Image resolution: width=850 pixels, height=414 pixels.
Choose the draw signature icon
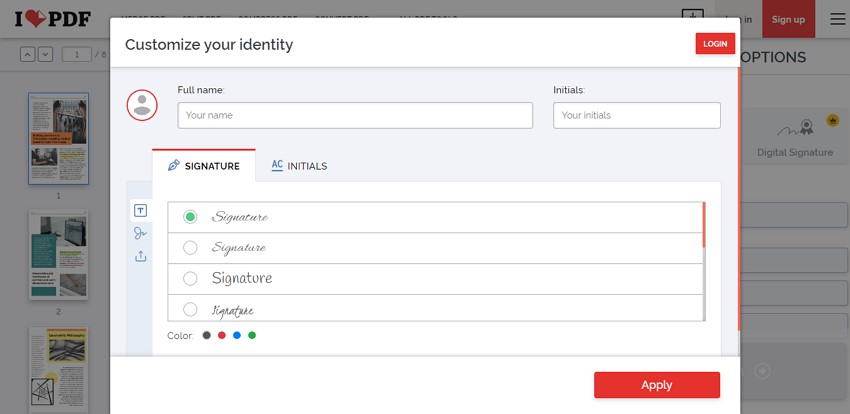(x=141, y=233)
